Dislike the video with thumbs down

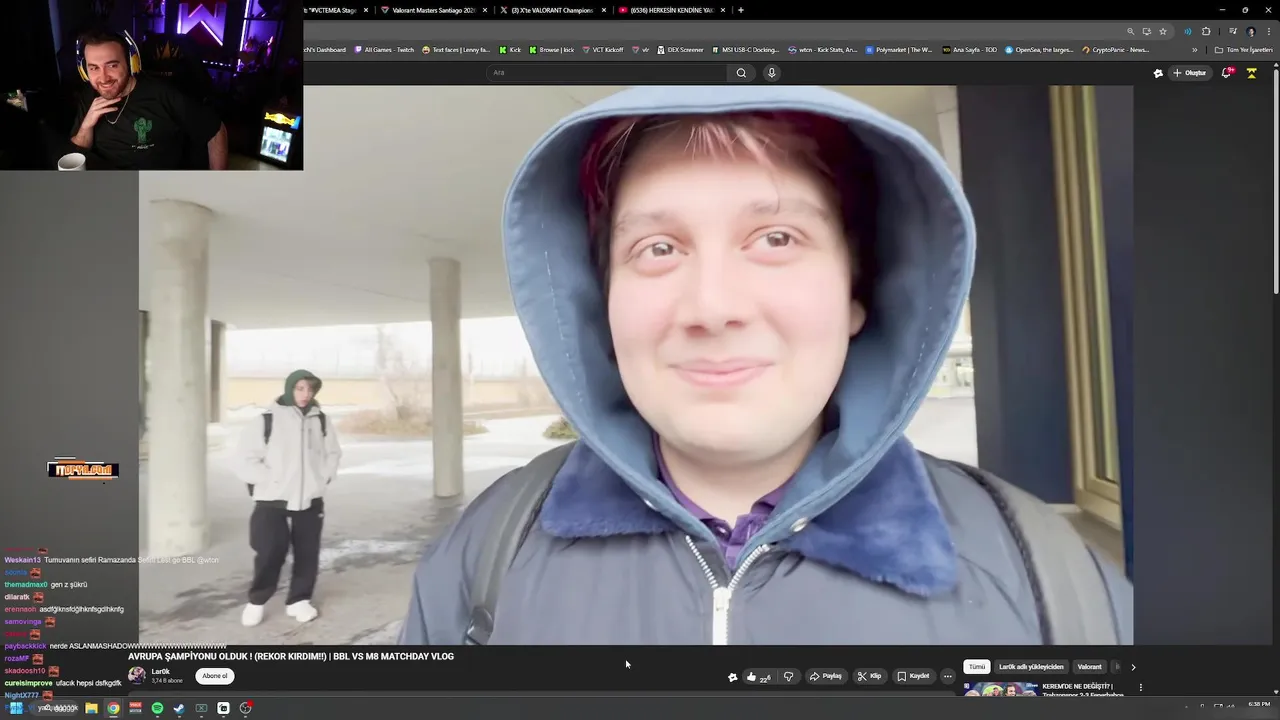(789, 677)
